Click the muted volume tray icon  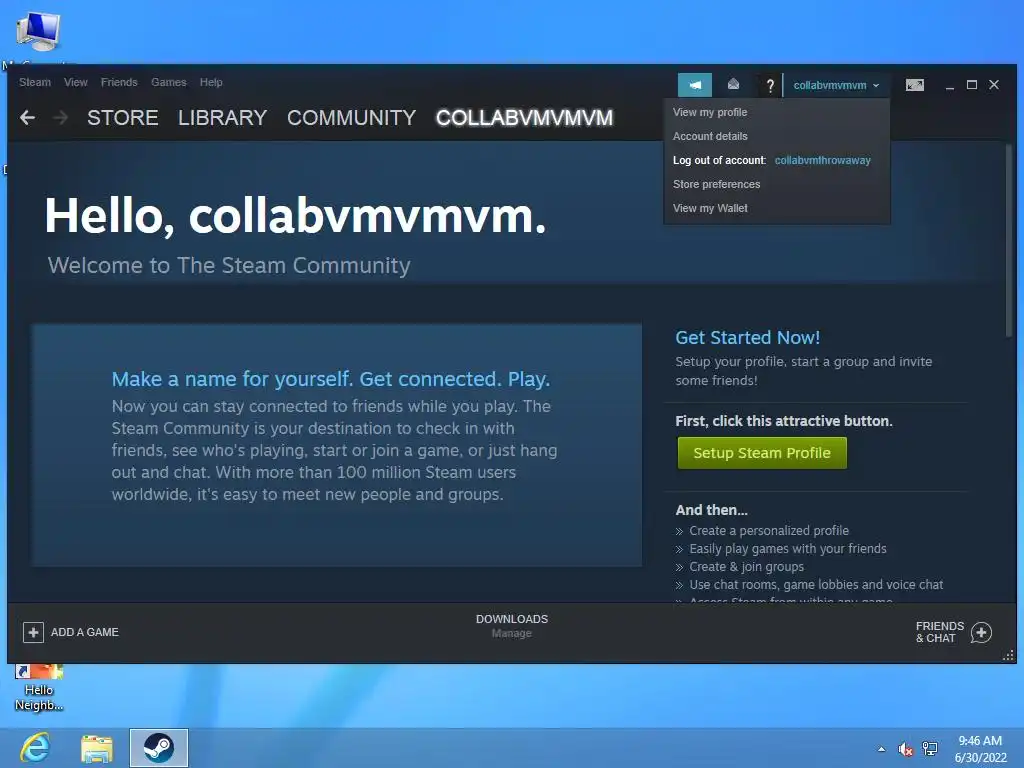click(x=905, y=749)
